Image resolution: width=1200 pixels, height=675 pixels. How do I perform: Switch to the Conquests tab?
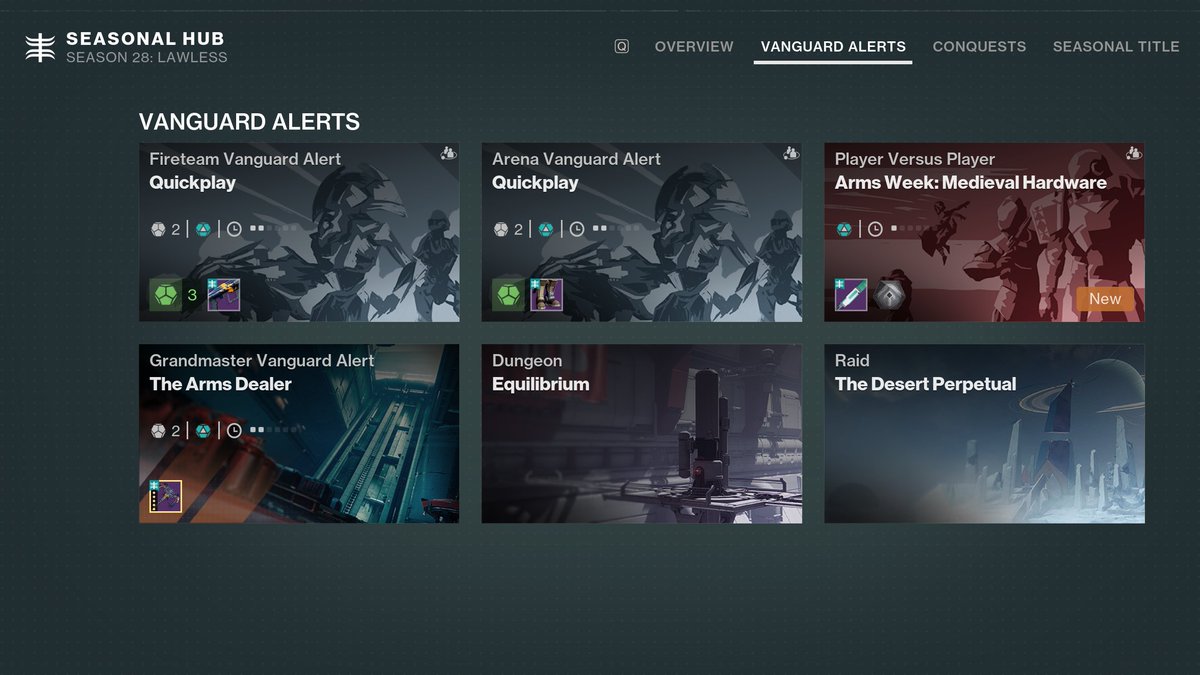point(979,47)
